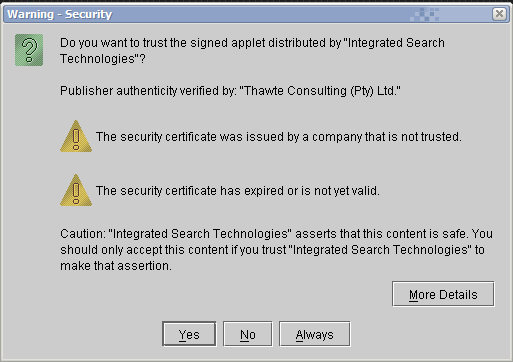Select the "company that is not trusted" message
Image resolution: width=513 pixels, height=362 pixels.
pyautogui.click(x=279, y=137)
